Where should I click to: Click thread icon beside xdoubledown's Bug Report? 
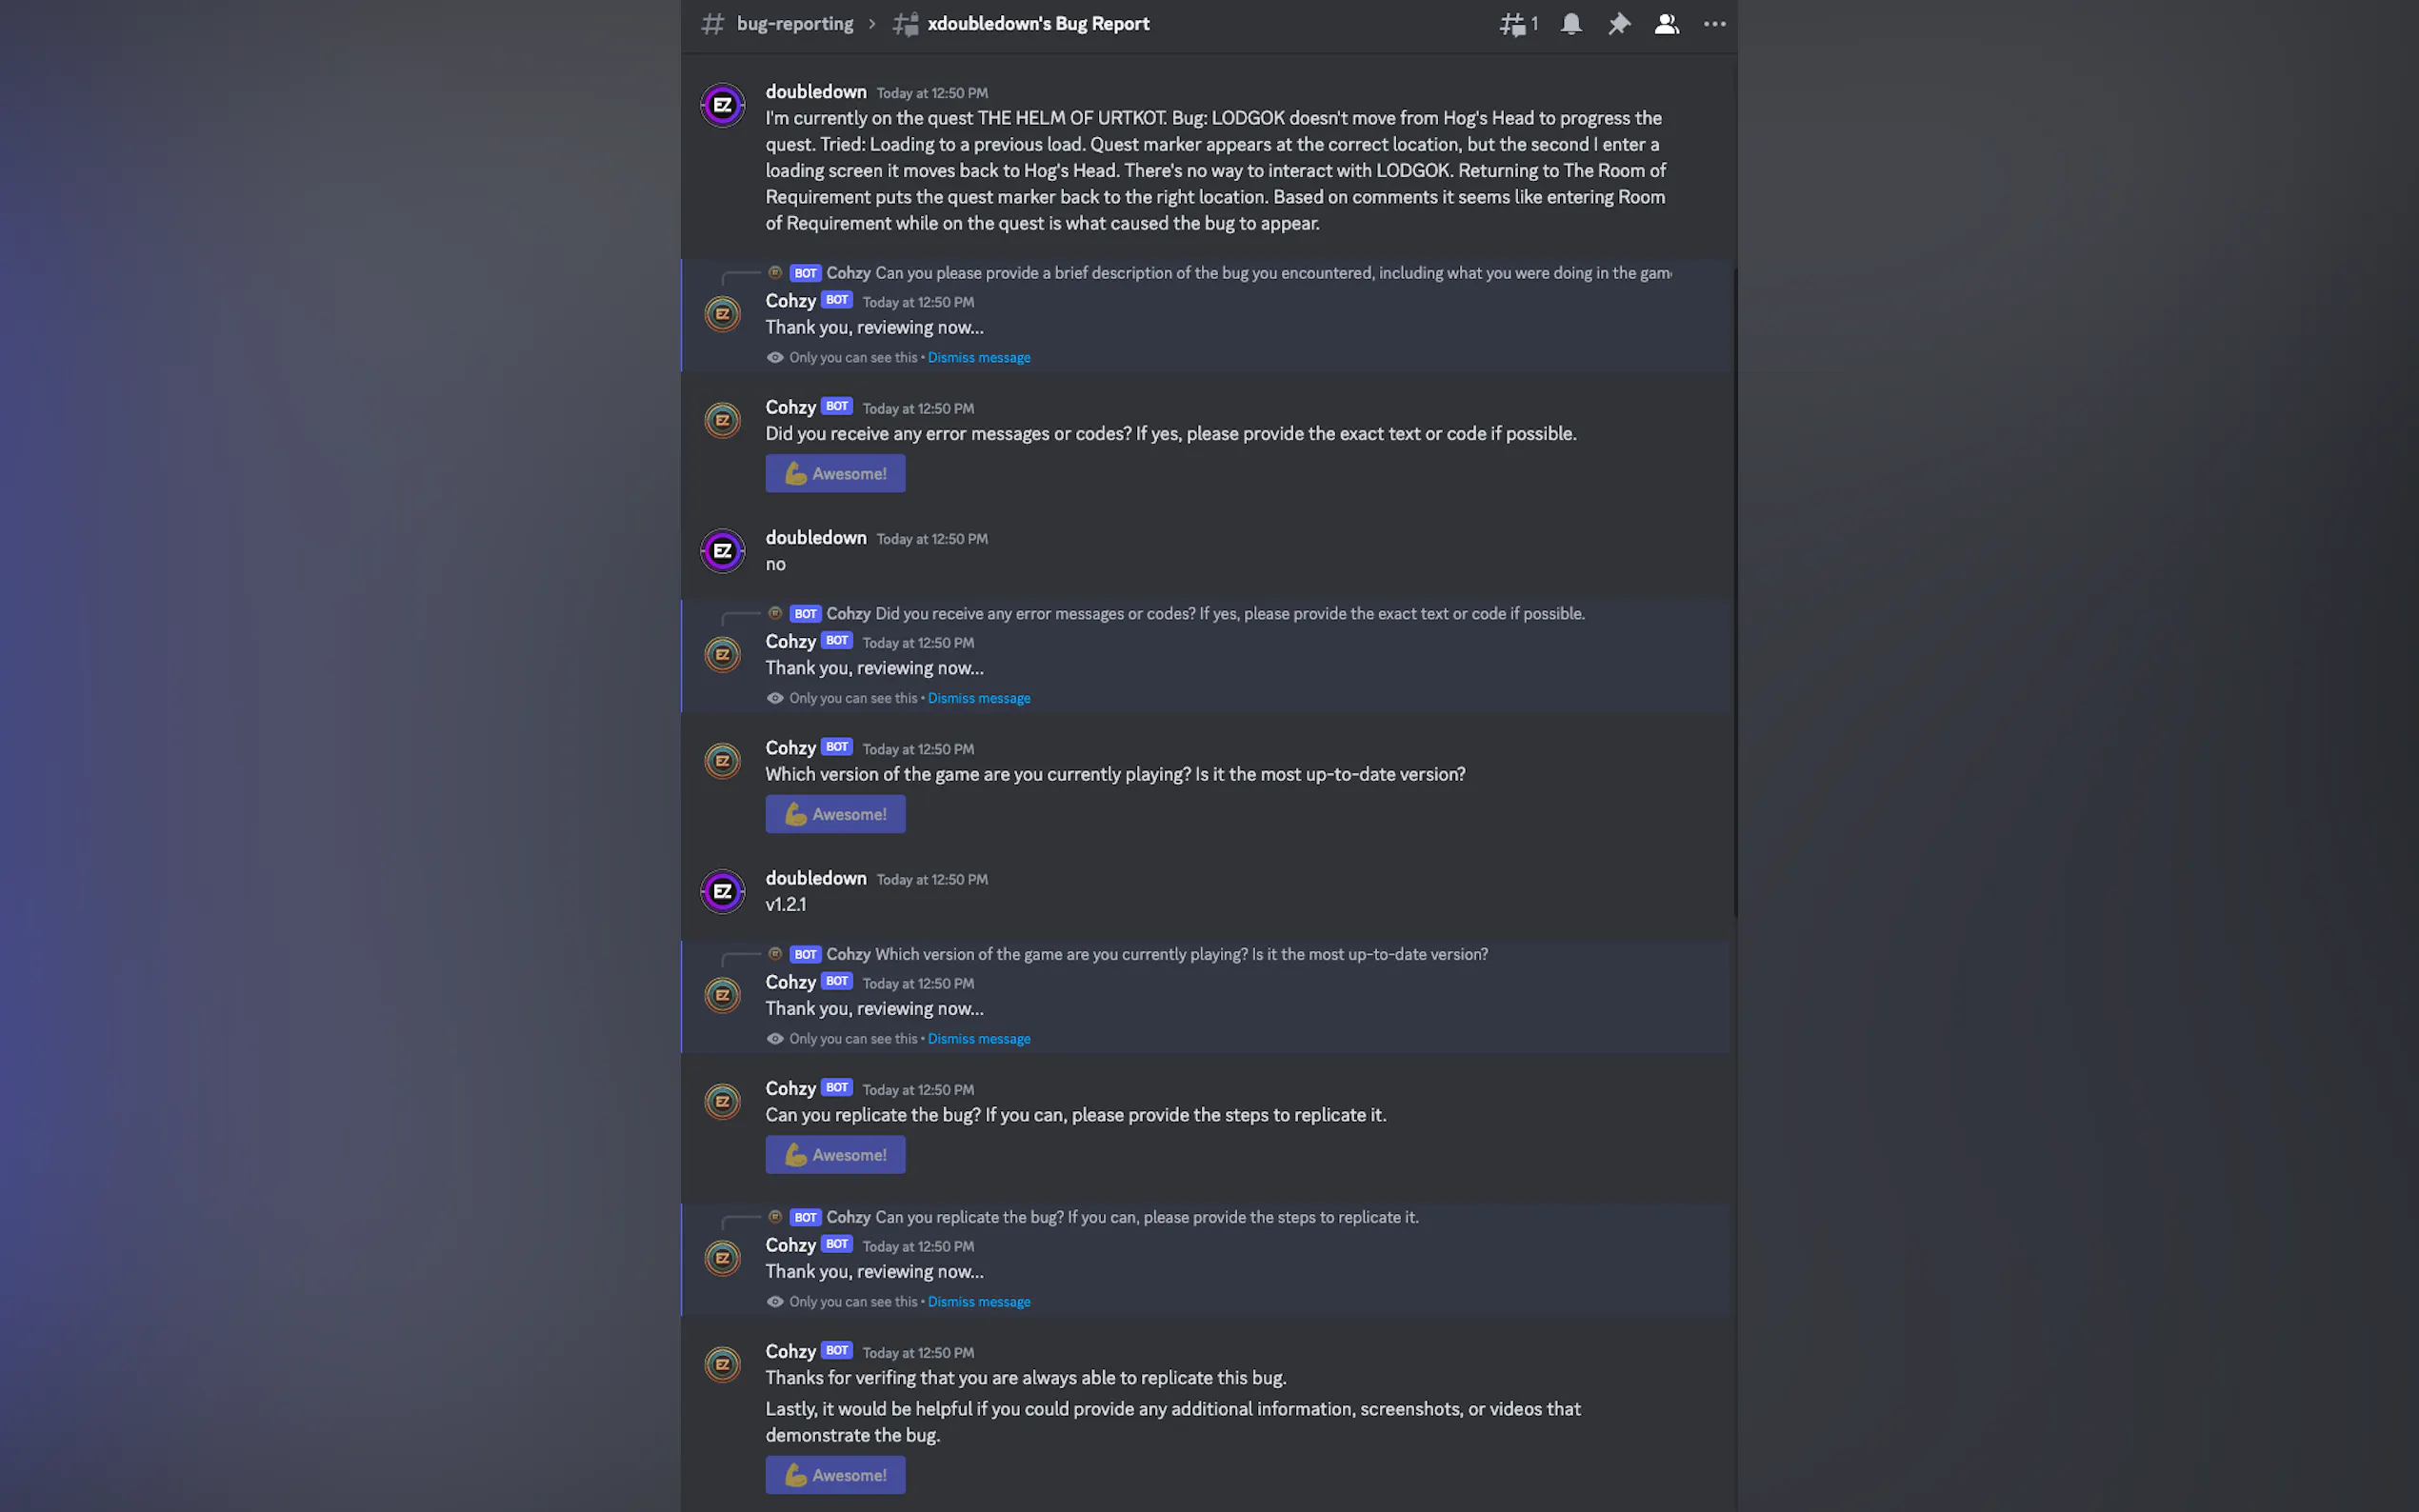click(x=905, y=24)
